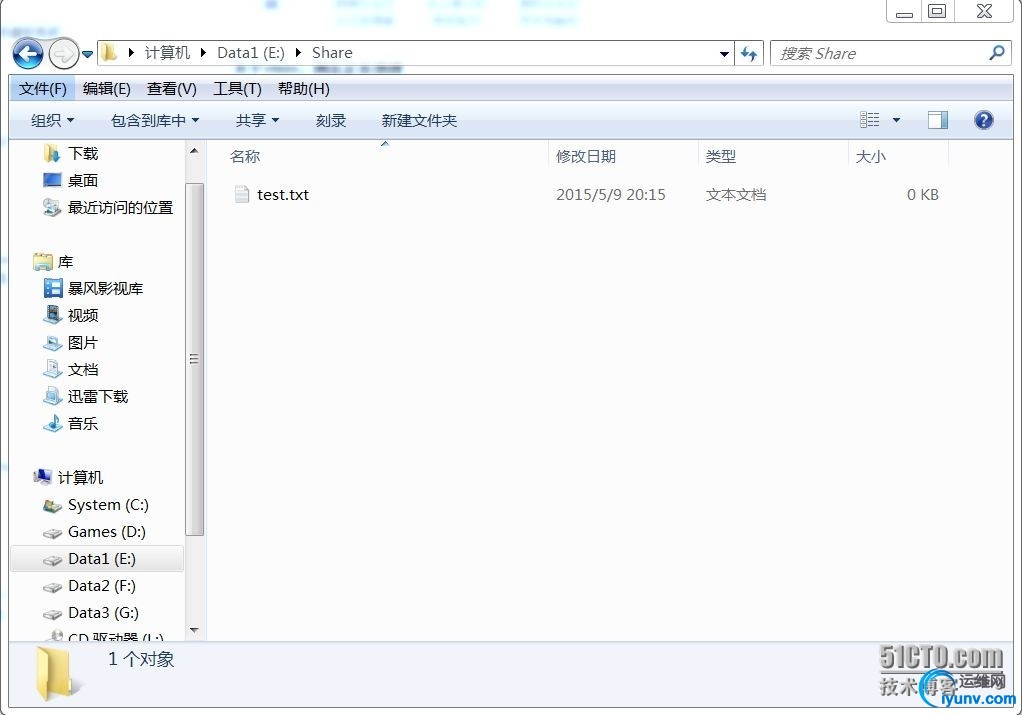
Task: Open more view options dropdown arrow
Action: [x=896, y=120]
